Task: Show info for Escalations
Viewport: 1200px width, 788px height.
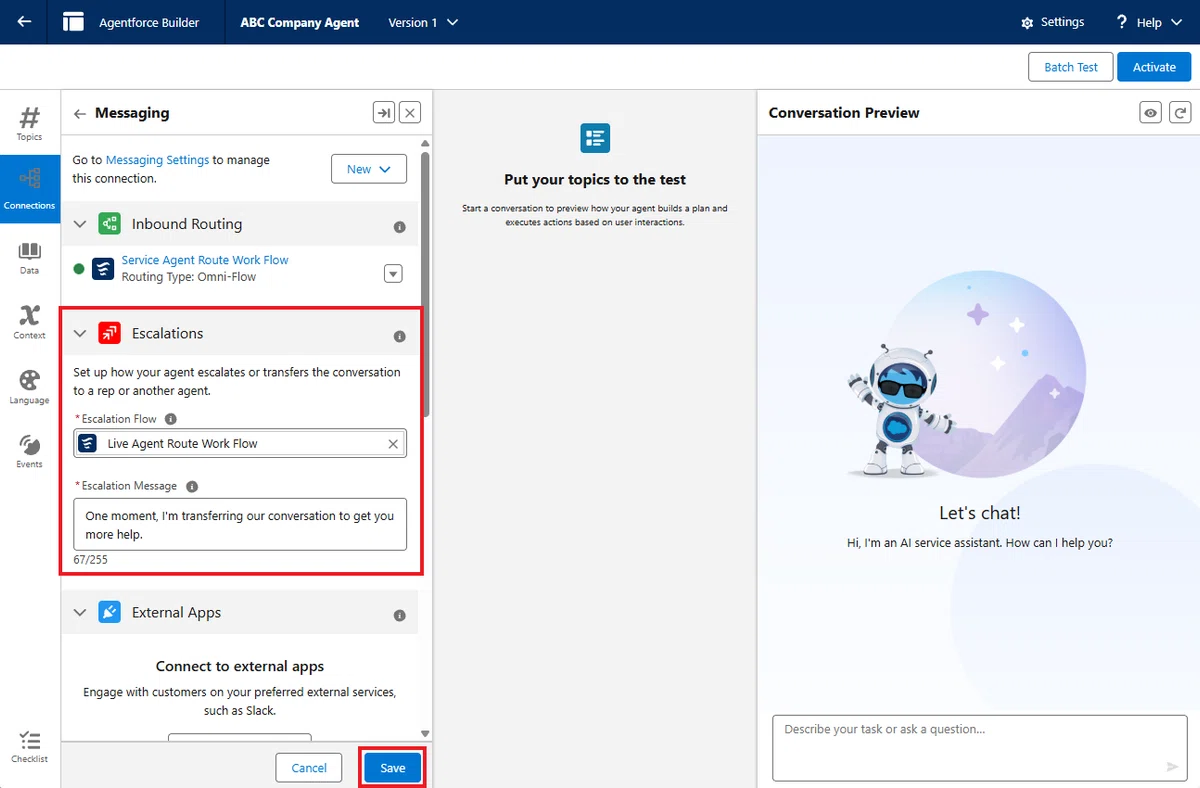Action: (x=400, y=336)
